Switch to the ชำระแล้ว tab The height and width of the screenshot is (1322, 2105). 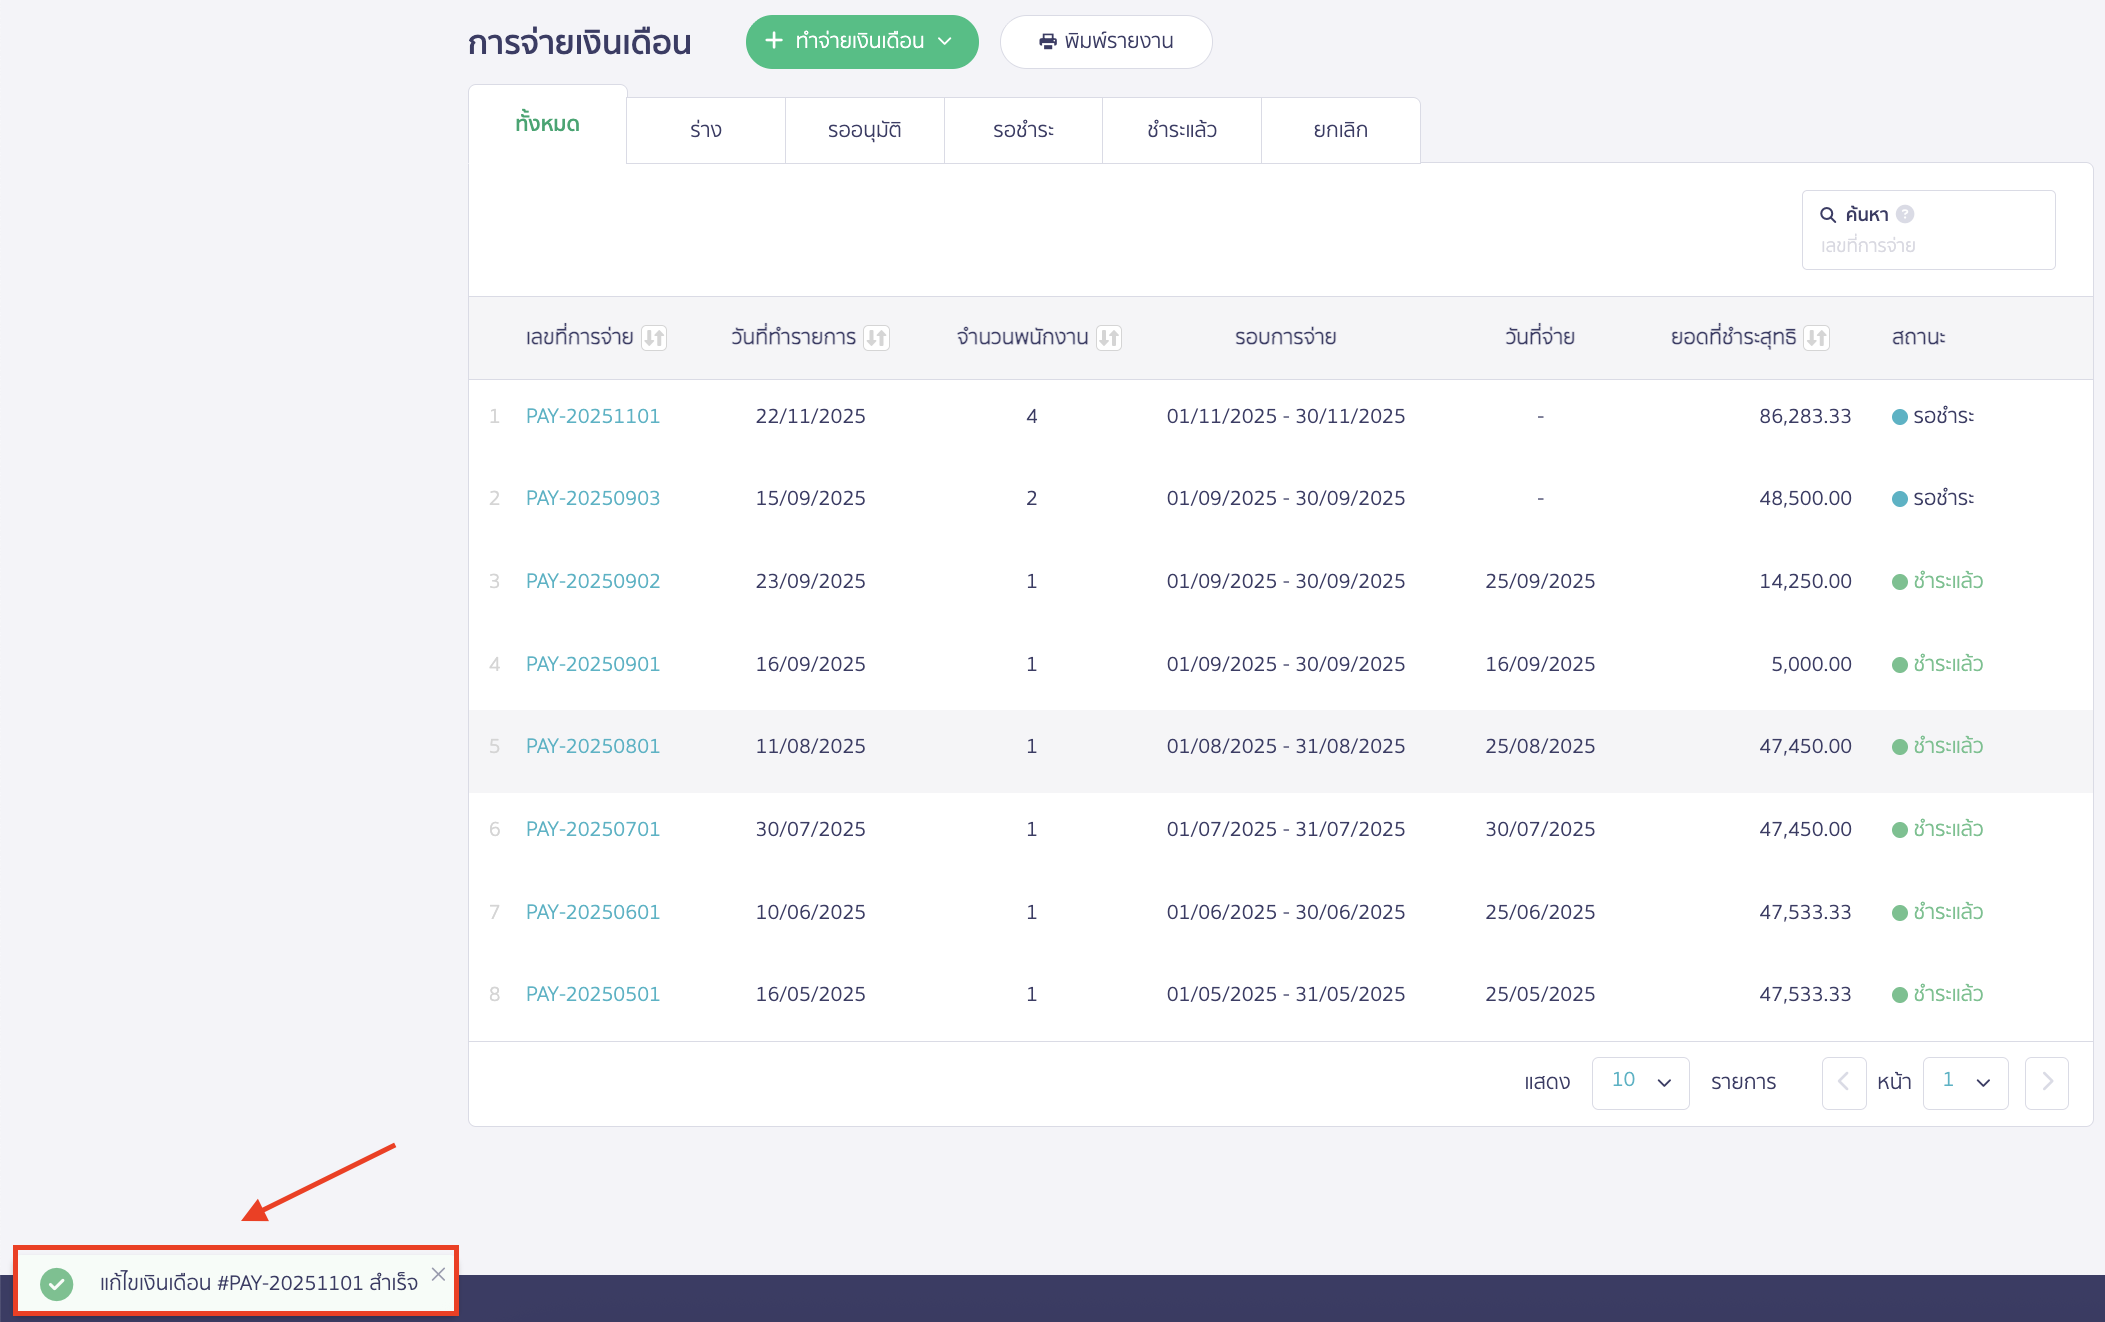tap(1181, 129)
